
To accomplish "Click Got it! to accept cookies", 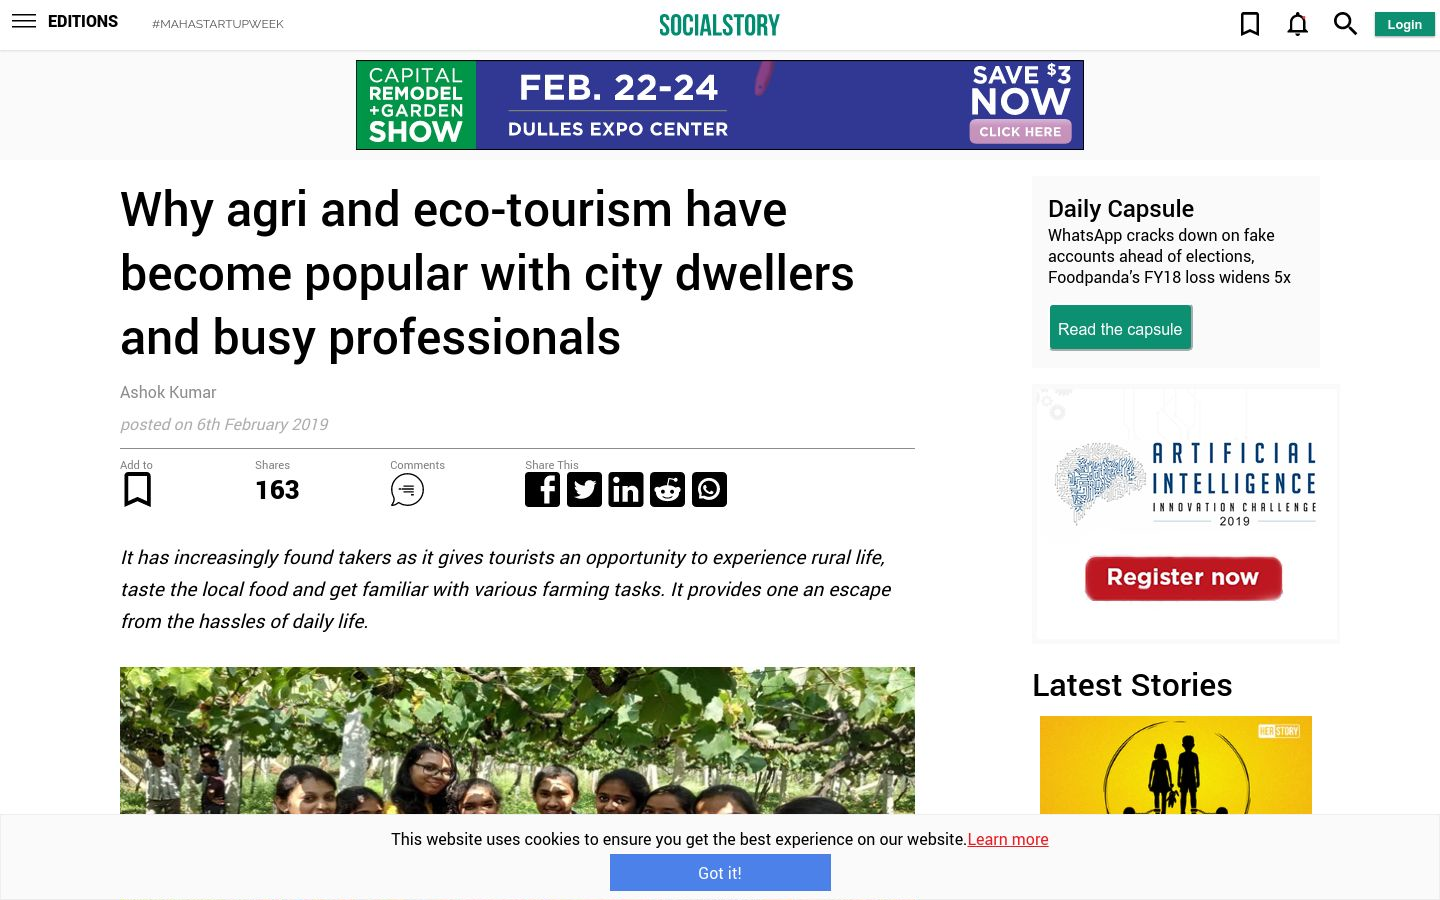I will (x=720, y=873).
